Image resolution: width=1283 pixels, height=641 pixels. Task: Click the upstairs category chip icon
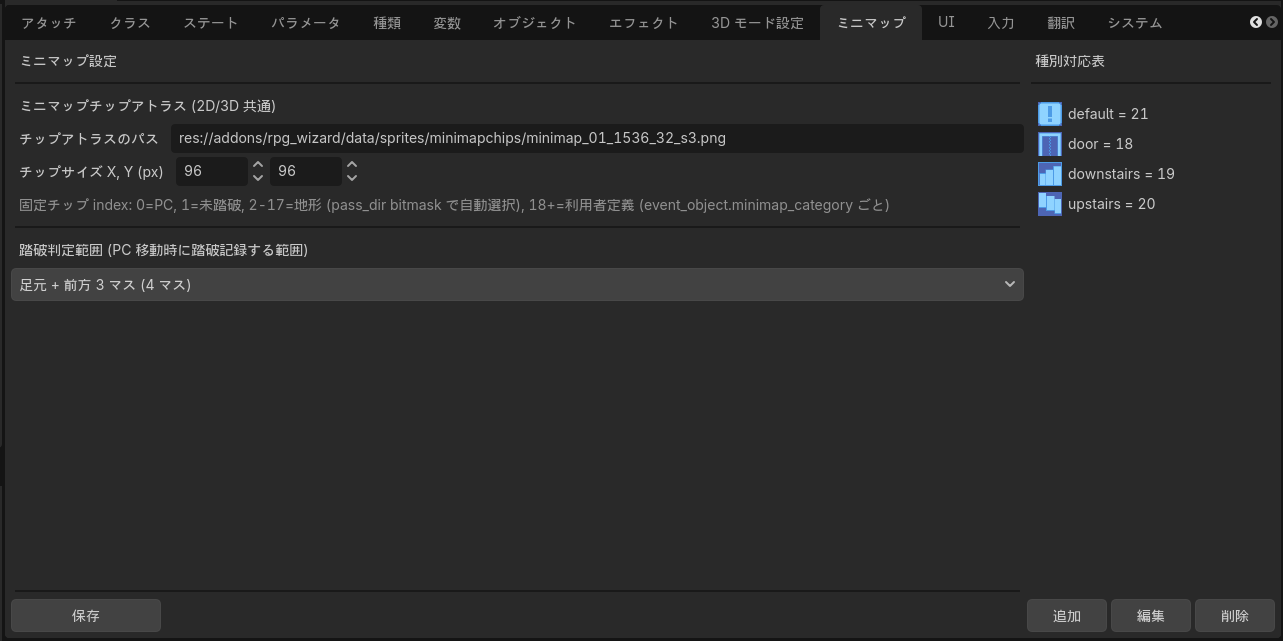[x=1049, y=204]
